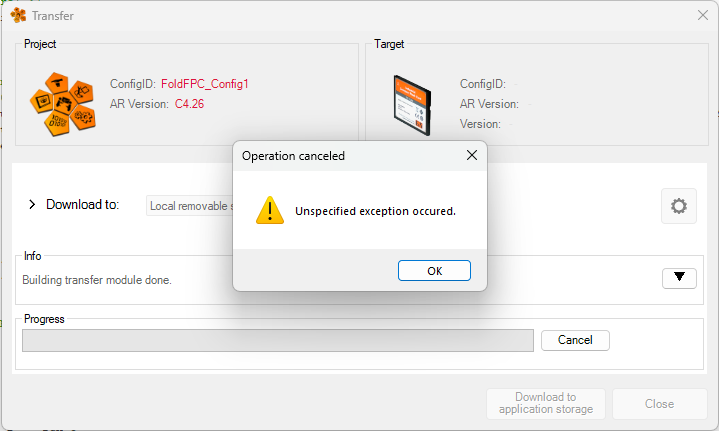Click the Close button at bottom right

(x=659, y=404)
